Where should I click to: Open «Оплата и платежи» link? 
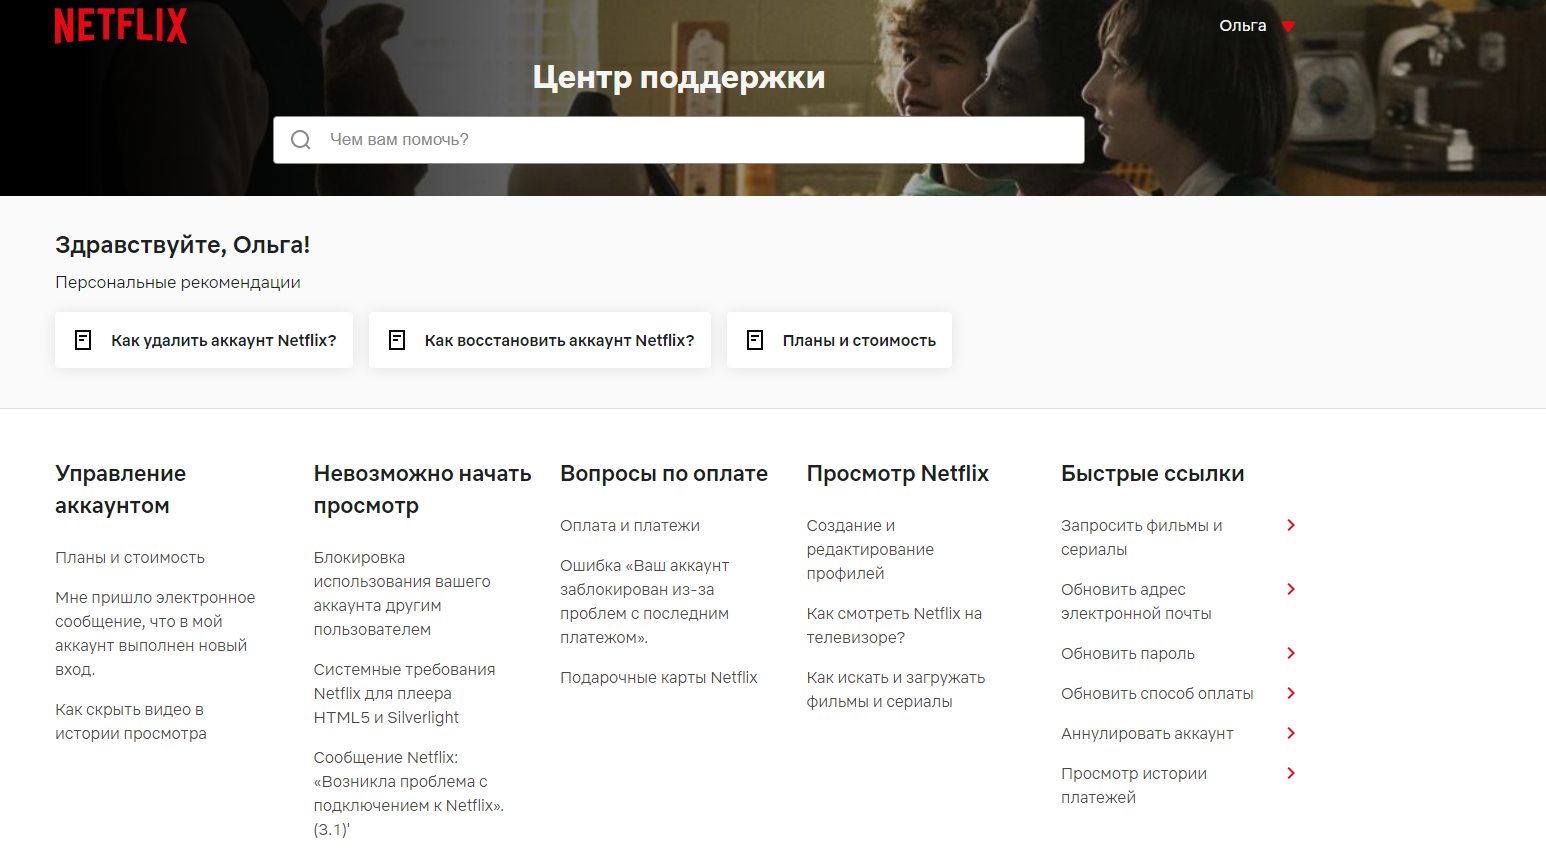click(630, 525)
